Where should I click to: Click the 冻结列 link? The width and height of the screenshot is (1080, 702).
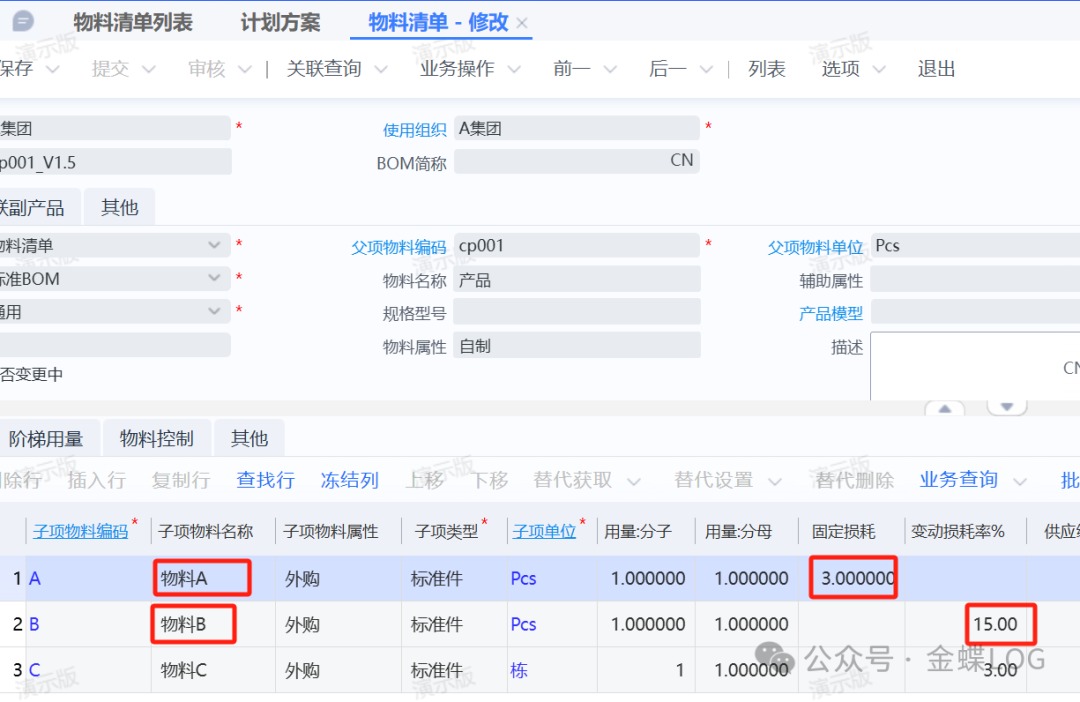pos(349,480)
